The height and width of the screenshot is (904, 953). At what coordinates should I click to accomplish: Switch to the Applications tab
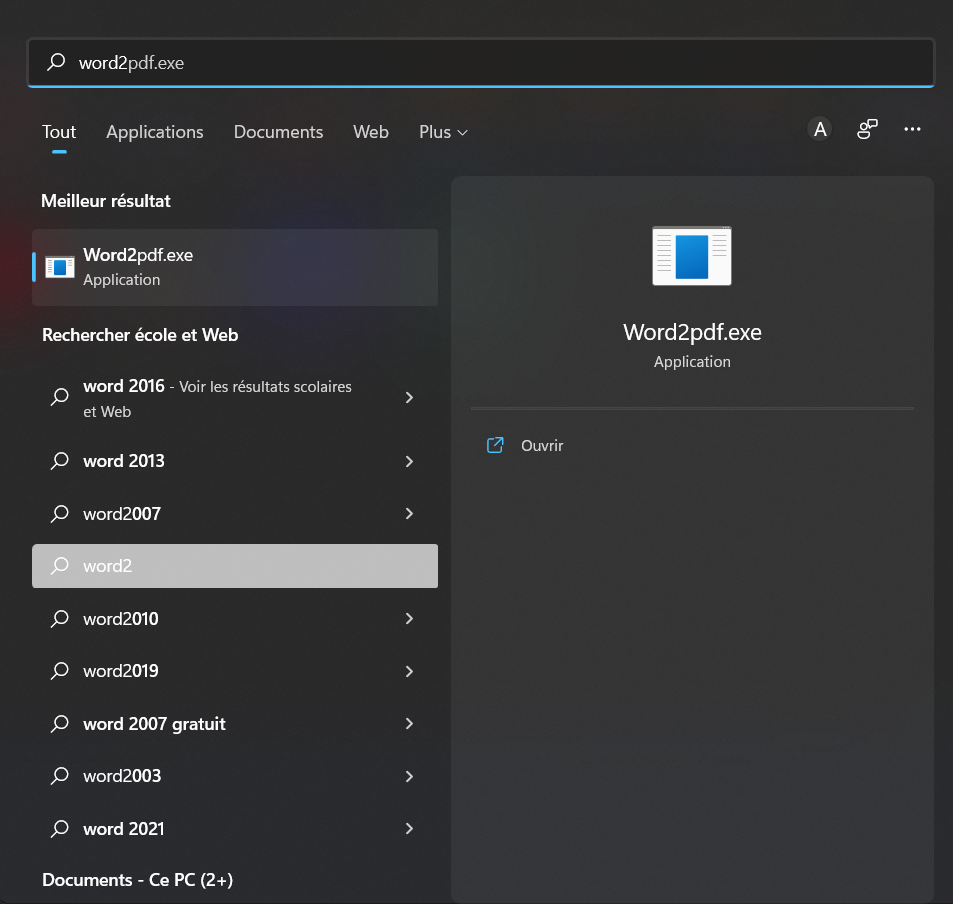pyautogui.click(x=155, y=132)
